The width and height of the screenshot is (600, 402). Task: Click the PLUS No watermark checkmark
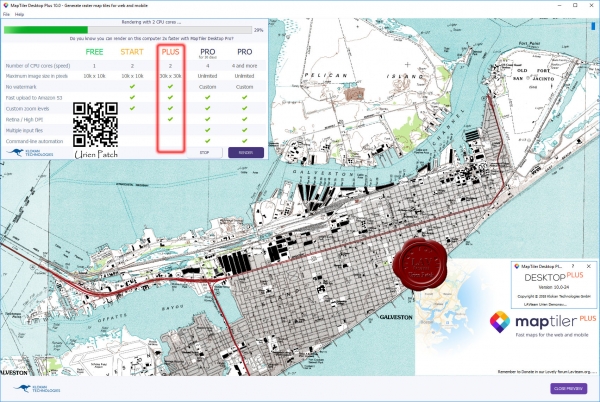(x=170, y=86)
